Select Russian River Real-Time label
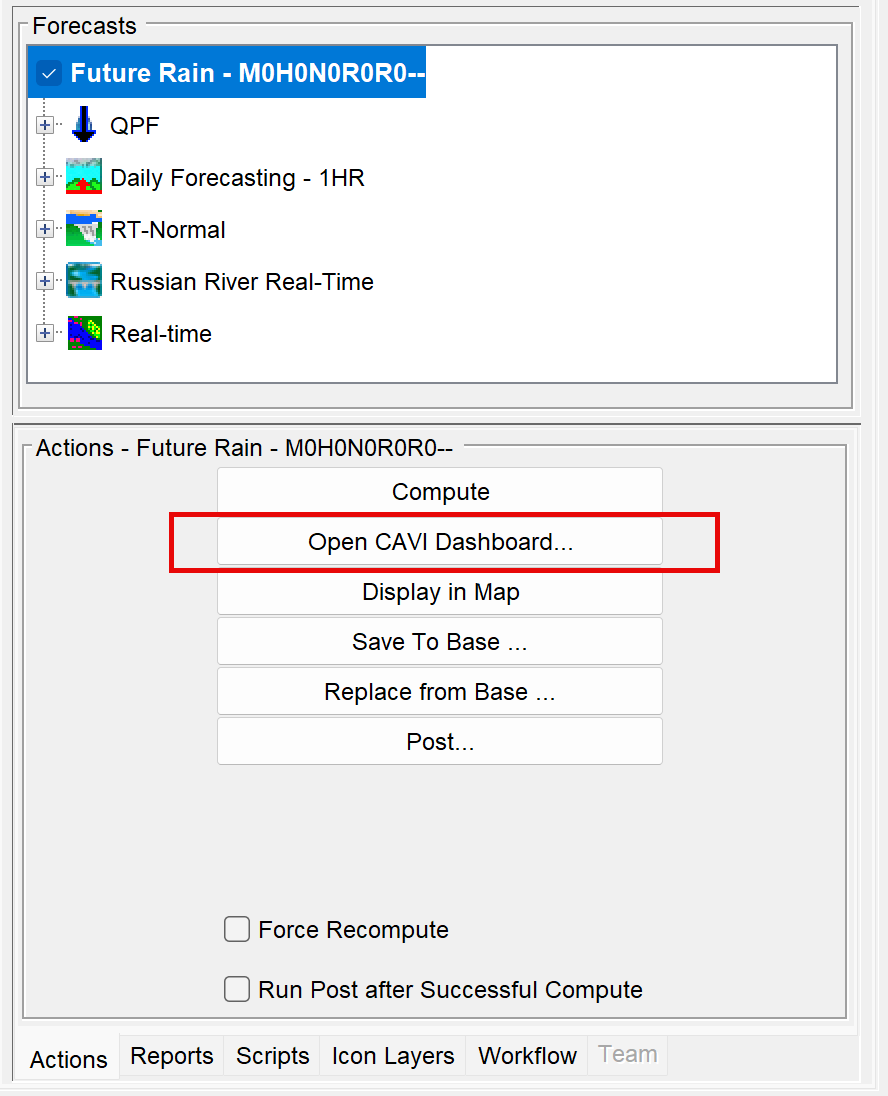Viewport: 888px width, 1096px height. [242, 282]
